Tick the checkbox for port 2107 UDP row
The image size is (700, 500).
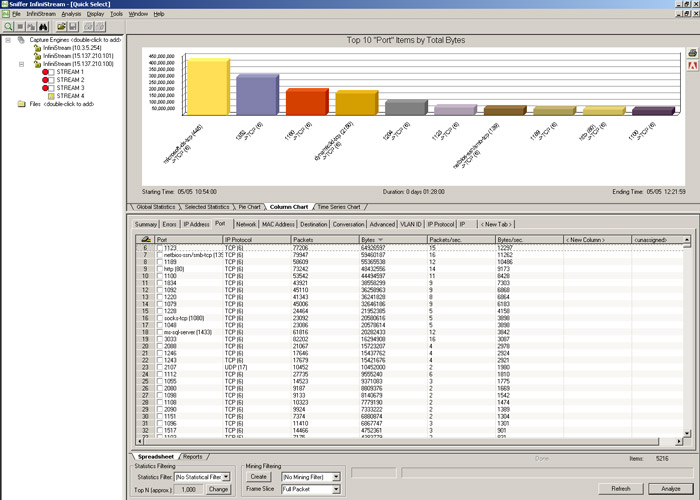[160, 367]
